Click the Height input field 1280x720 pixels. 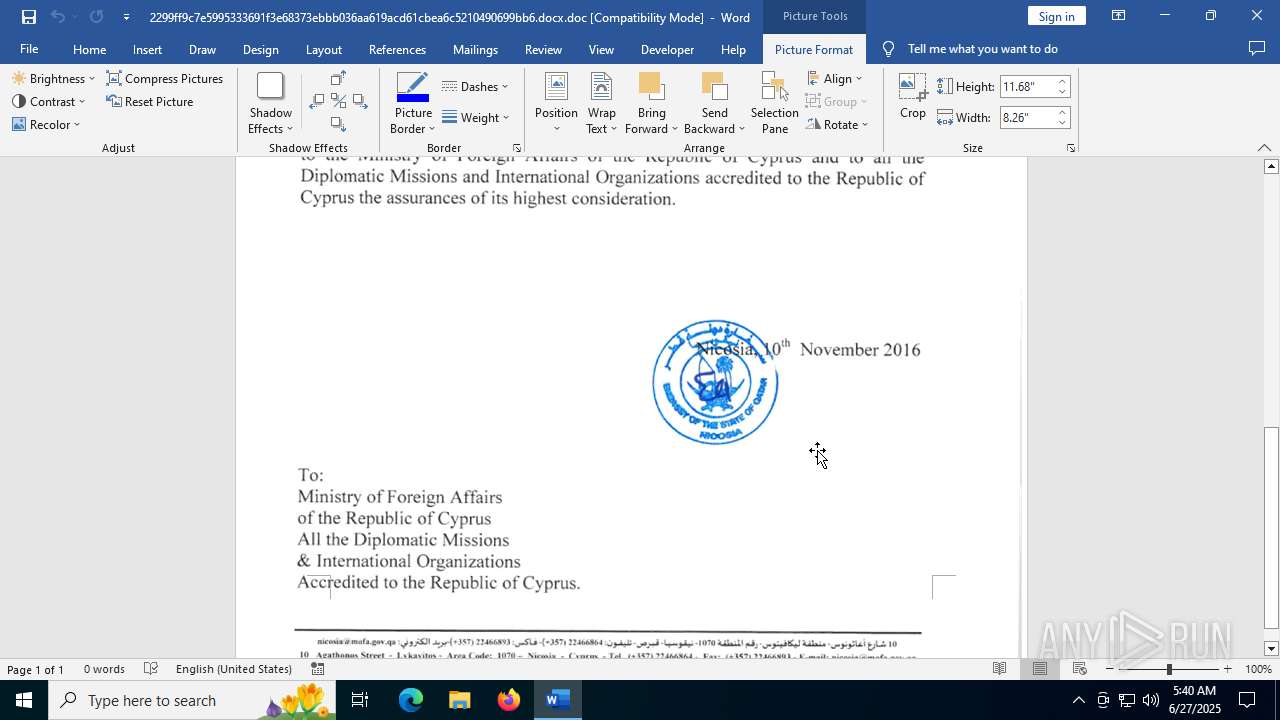(1027, 87)
